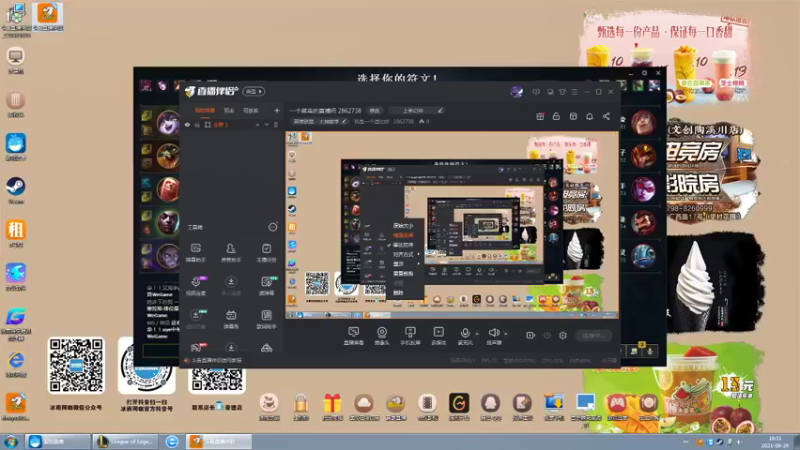Open the QQ penguin desktop shortcut

490,407
